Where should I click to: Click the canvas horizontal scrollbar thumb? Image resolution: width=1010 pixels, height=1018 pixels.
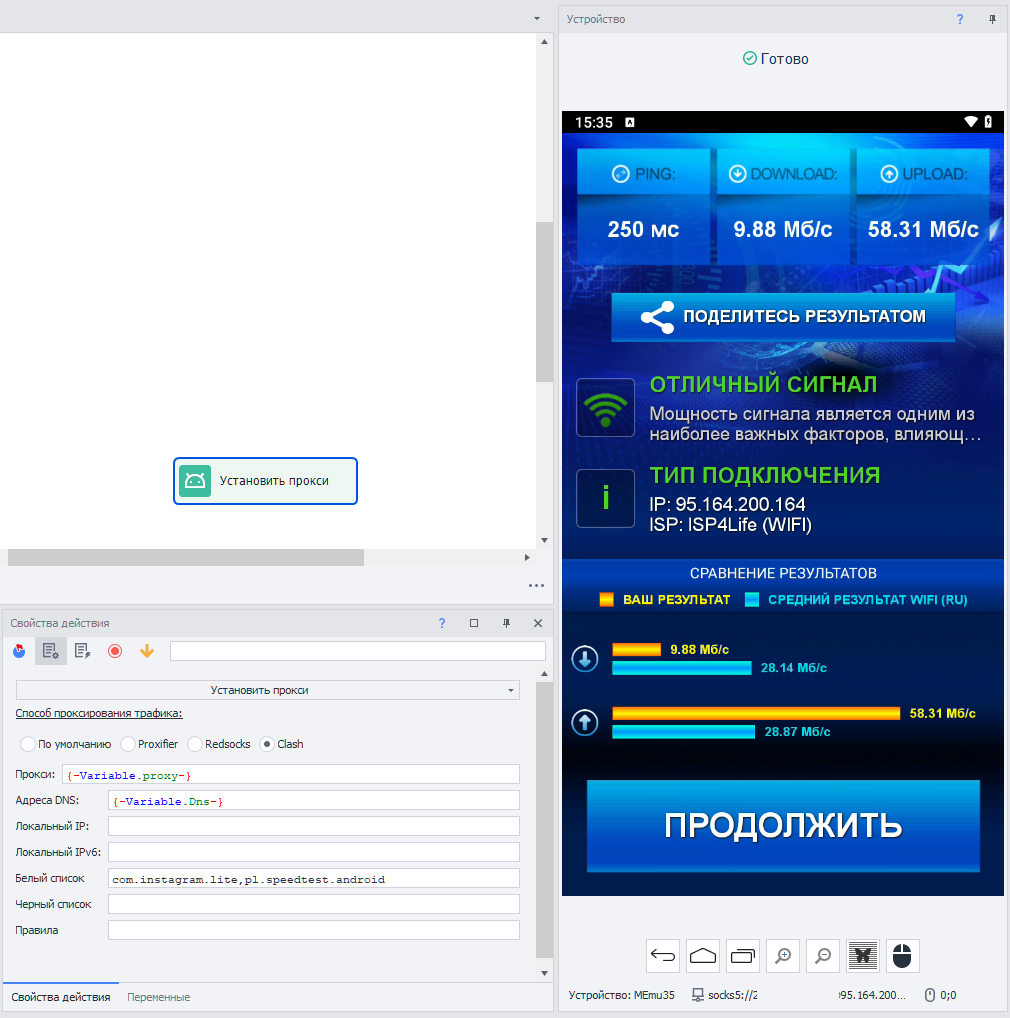click(186, 558)
